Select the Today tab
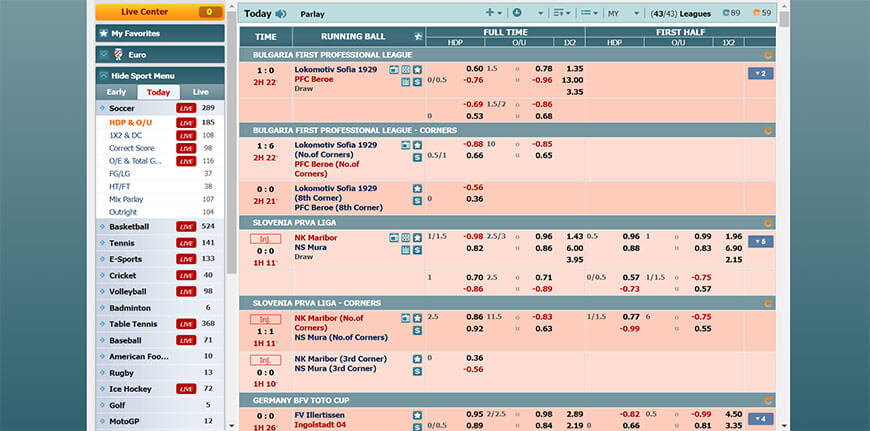The width and height of the screenshot is (870, 431). [158, 92]
